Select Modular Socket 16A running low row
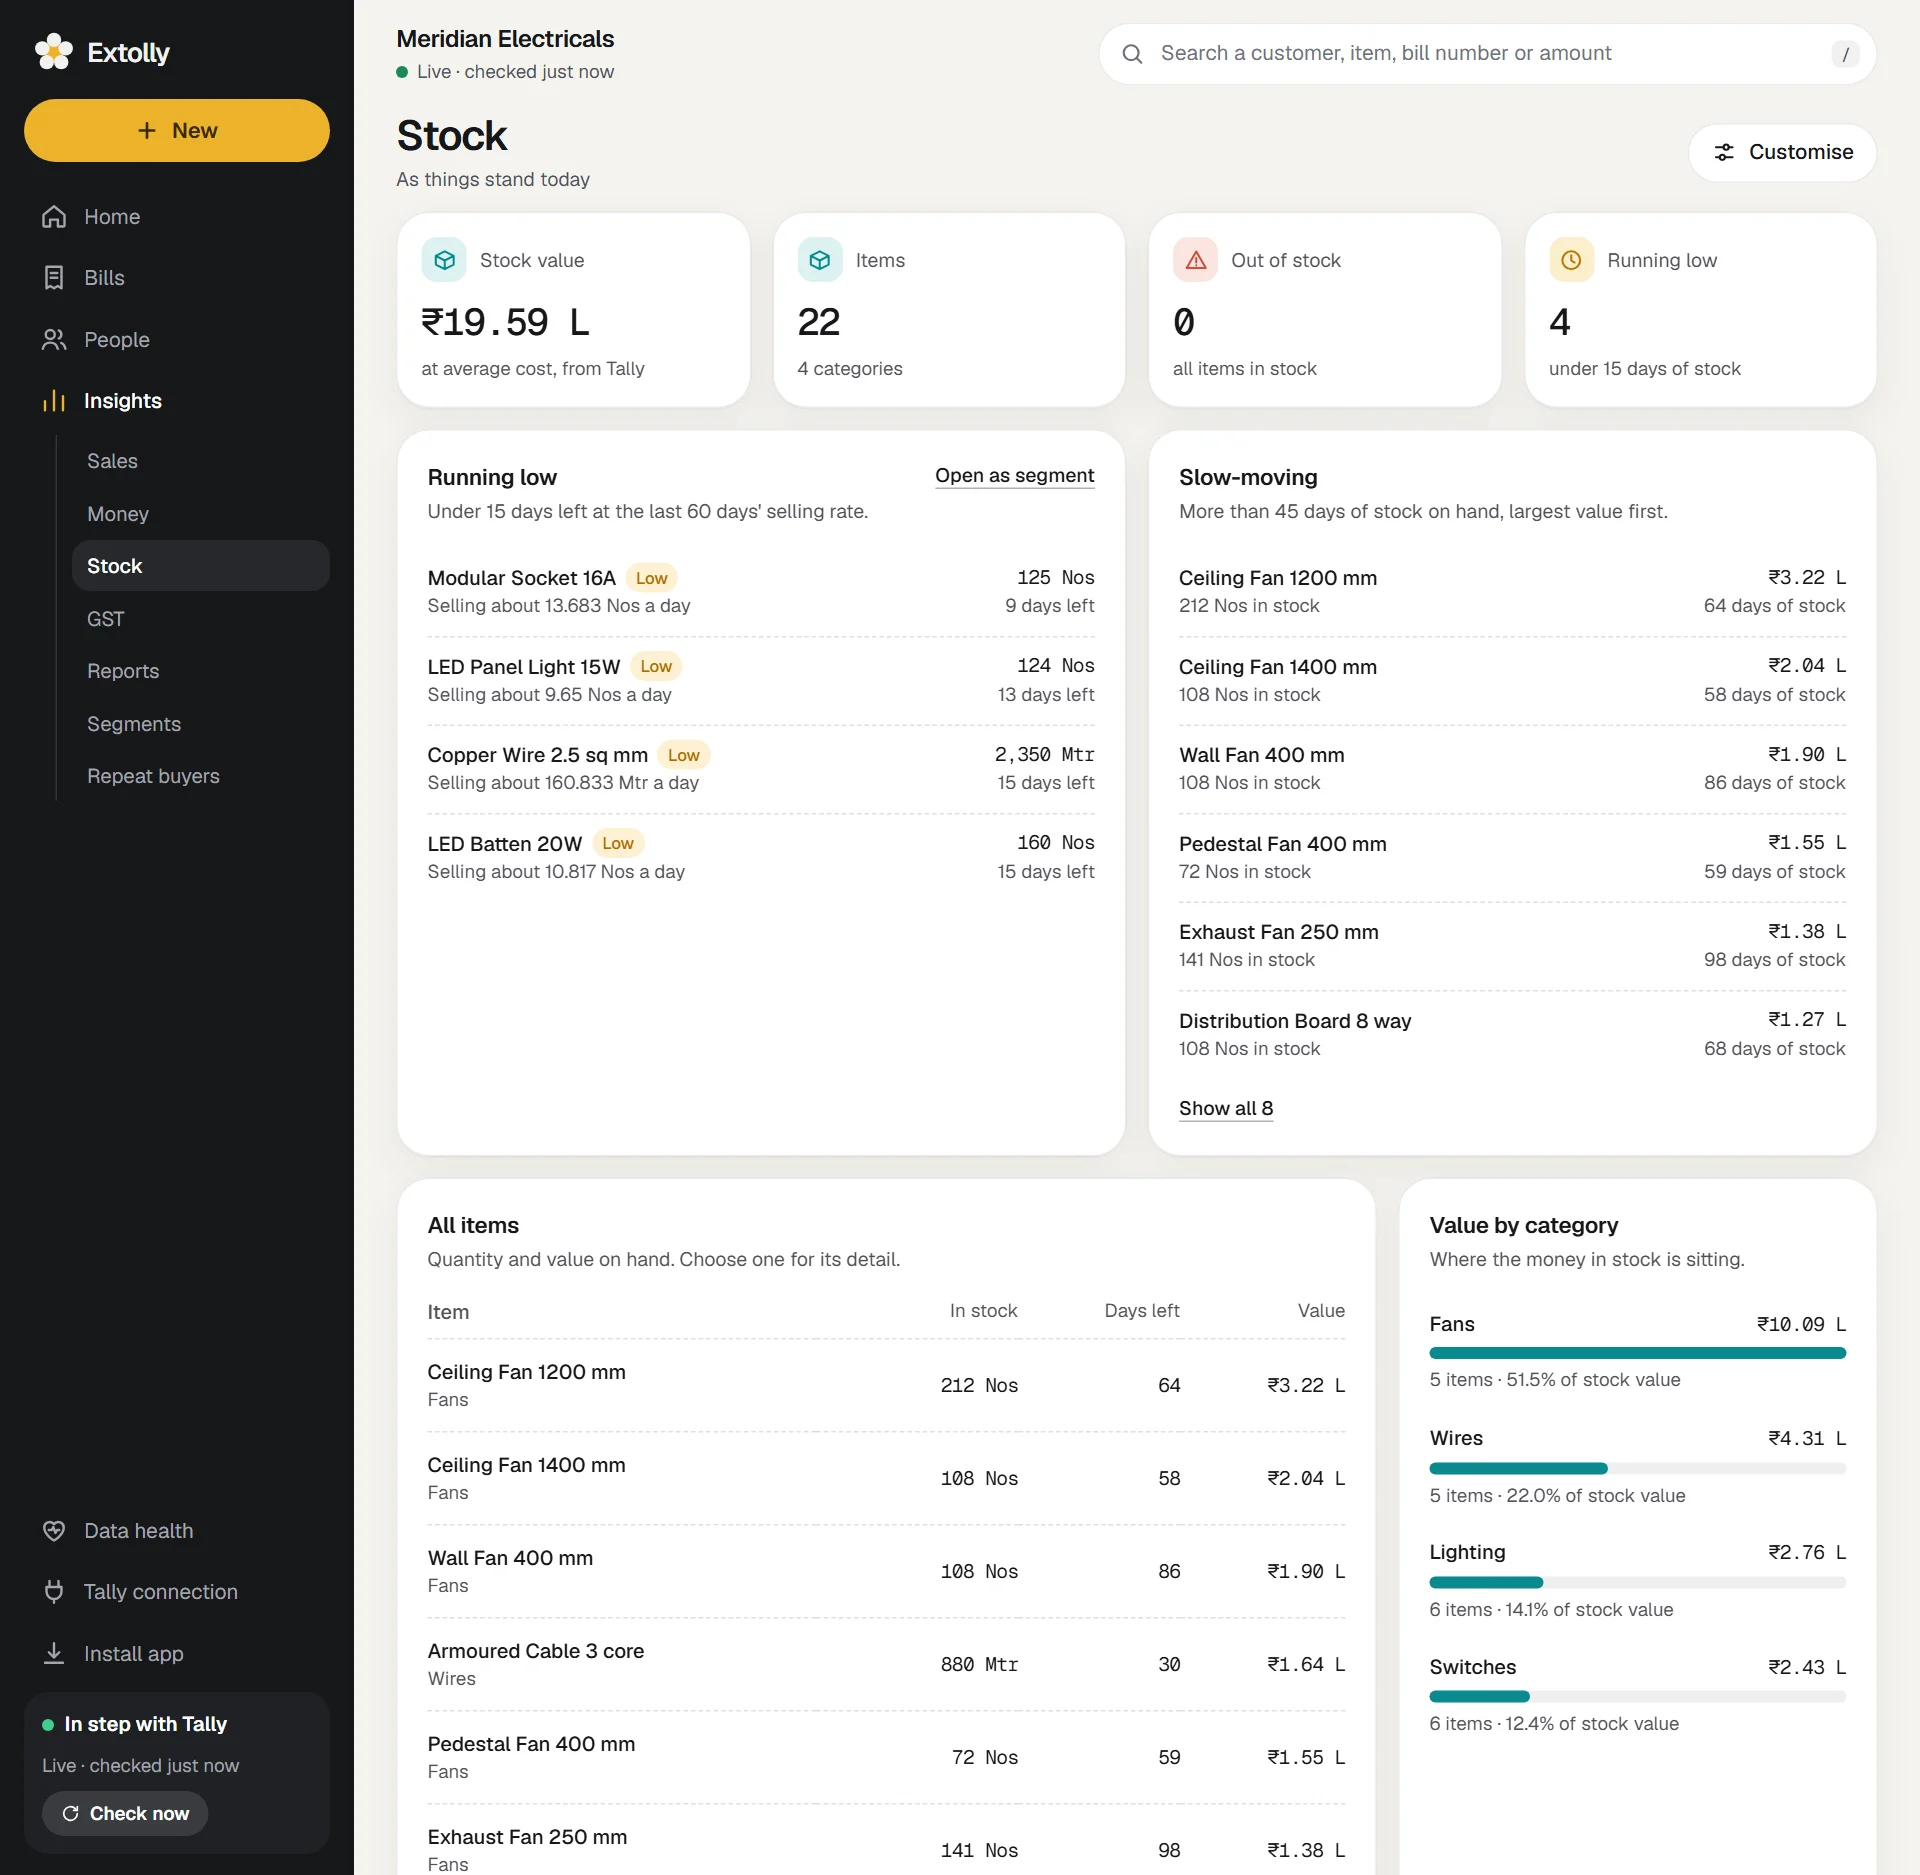The width and height of the screenshot is (1920, 1875). pos(761,591)
